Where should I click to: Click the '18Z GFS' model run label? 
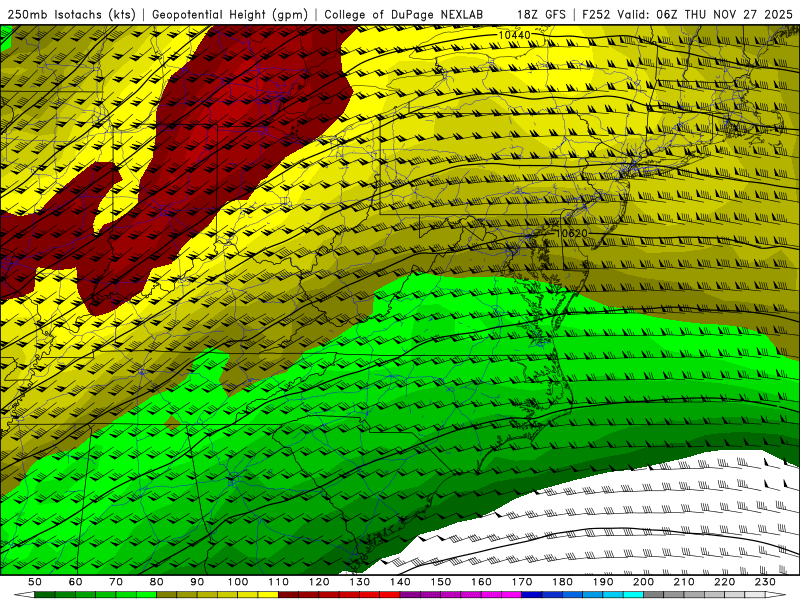click(x=541, y=14)
